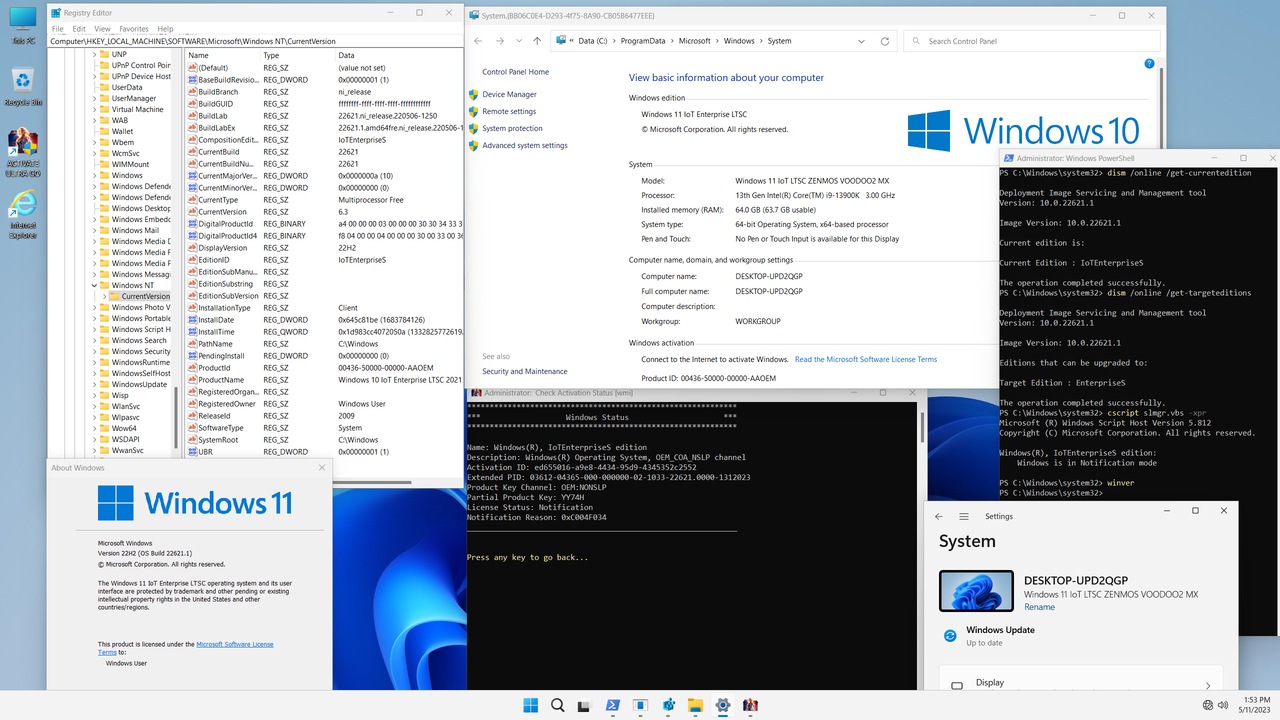Click the PowerShell window title bar icon
This screenshot has width=1280, height=720.
point(1008,158)
